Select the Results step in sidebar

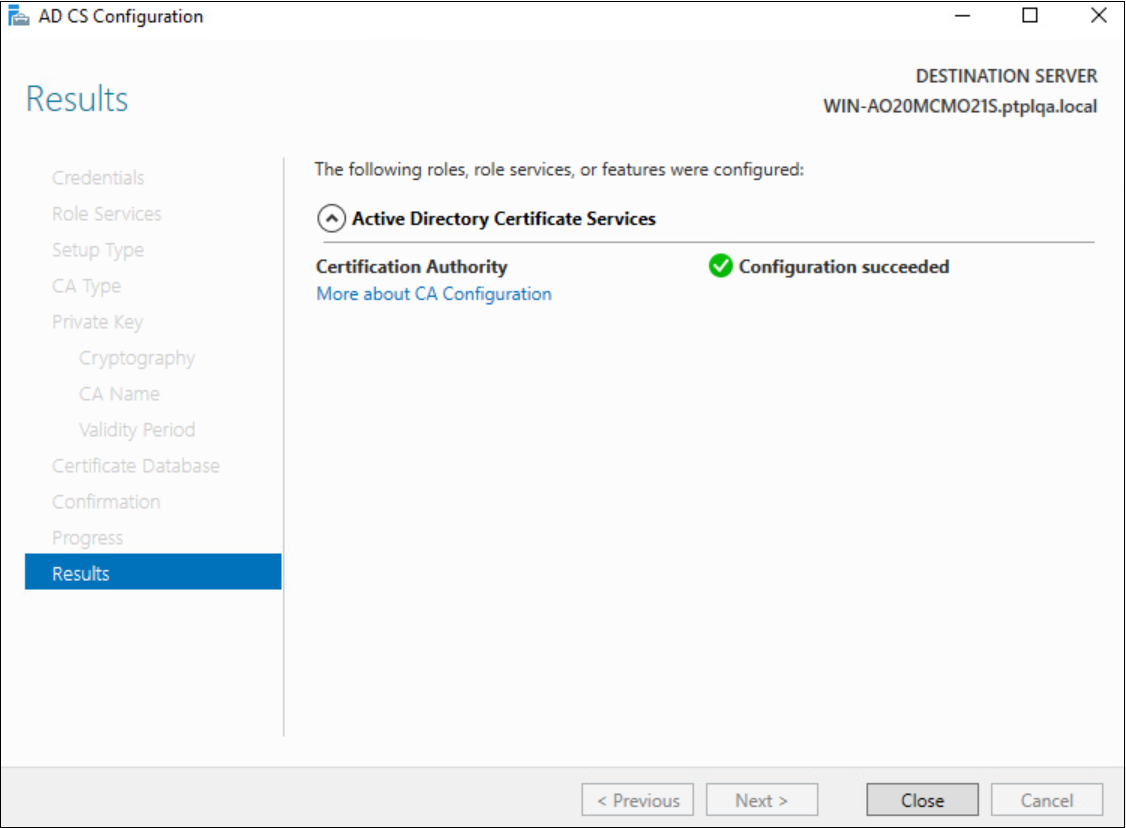click(153, 572)
